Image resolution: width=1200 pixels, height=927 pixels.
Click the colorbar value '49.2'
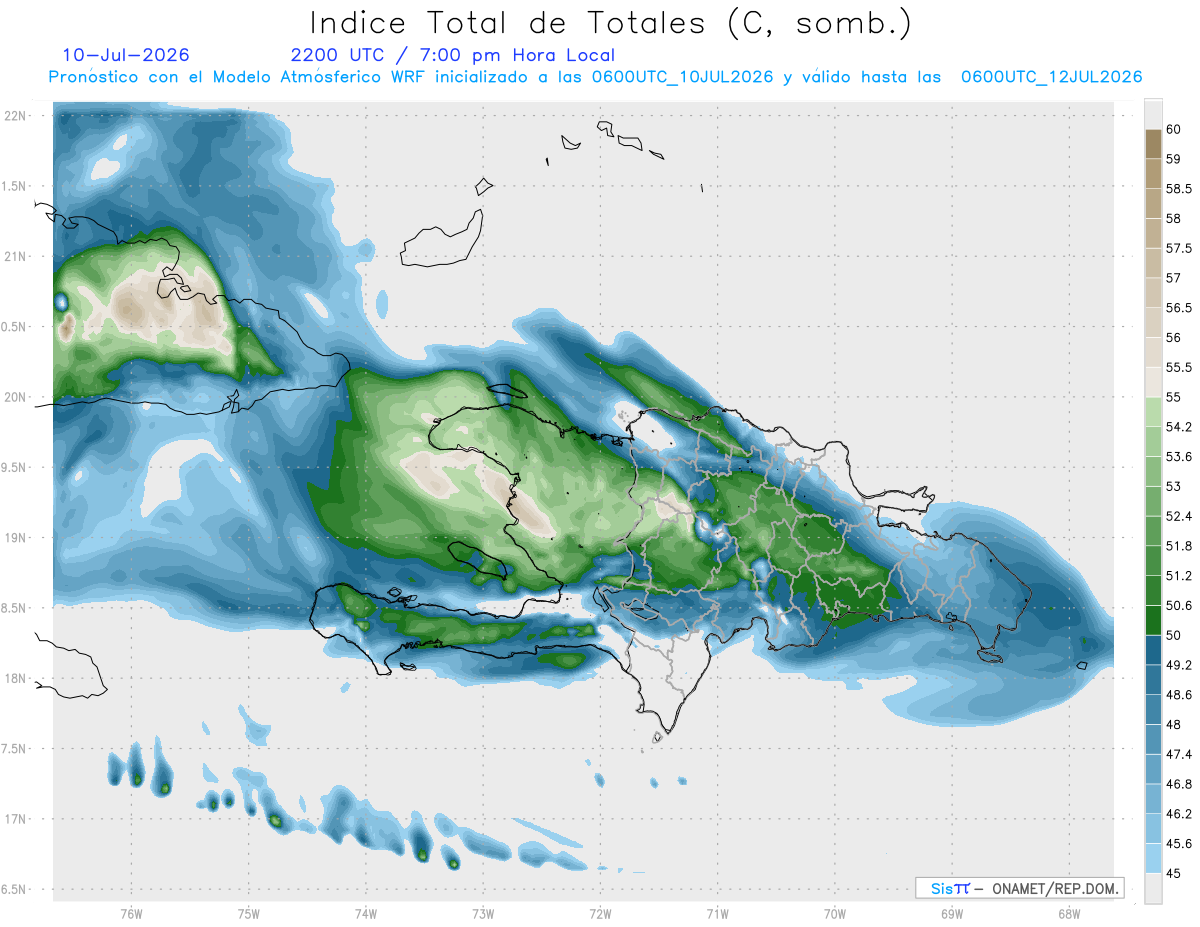(x=1179, y=665)
